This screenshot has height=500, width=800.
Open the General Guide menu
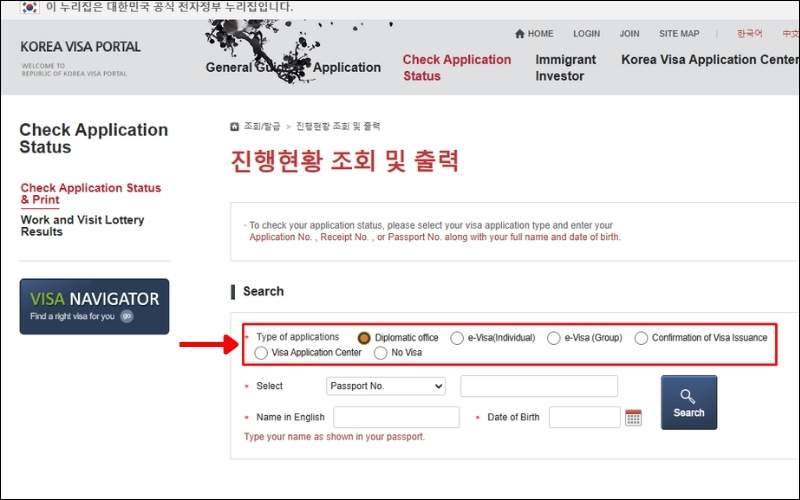pos(245,67)
